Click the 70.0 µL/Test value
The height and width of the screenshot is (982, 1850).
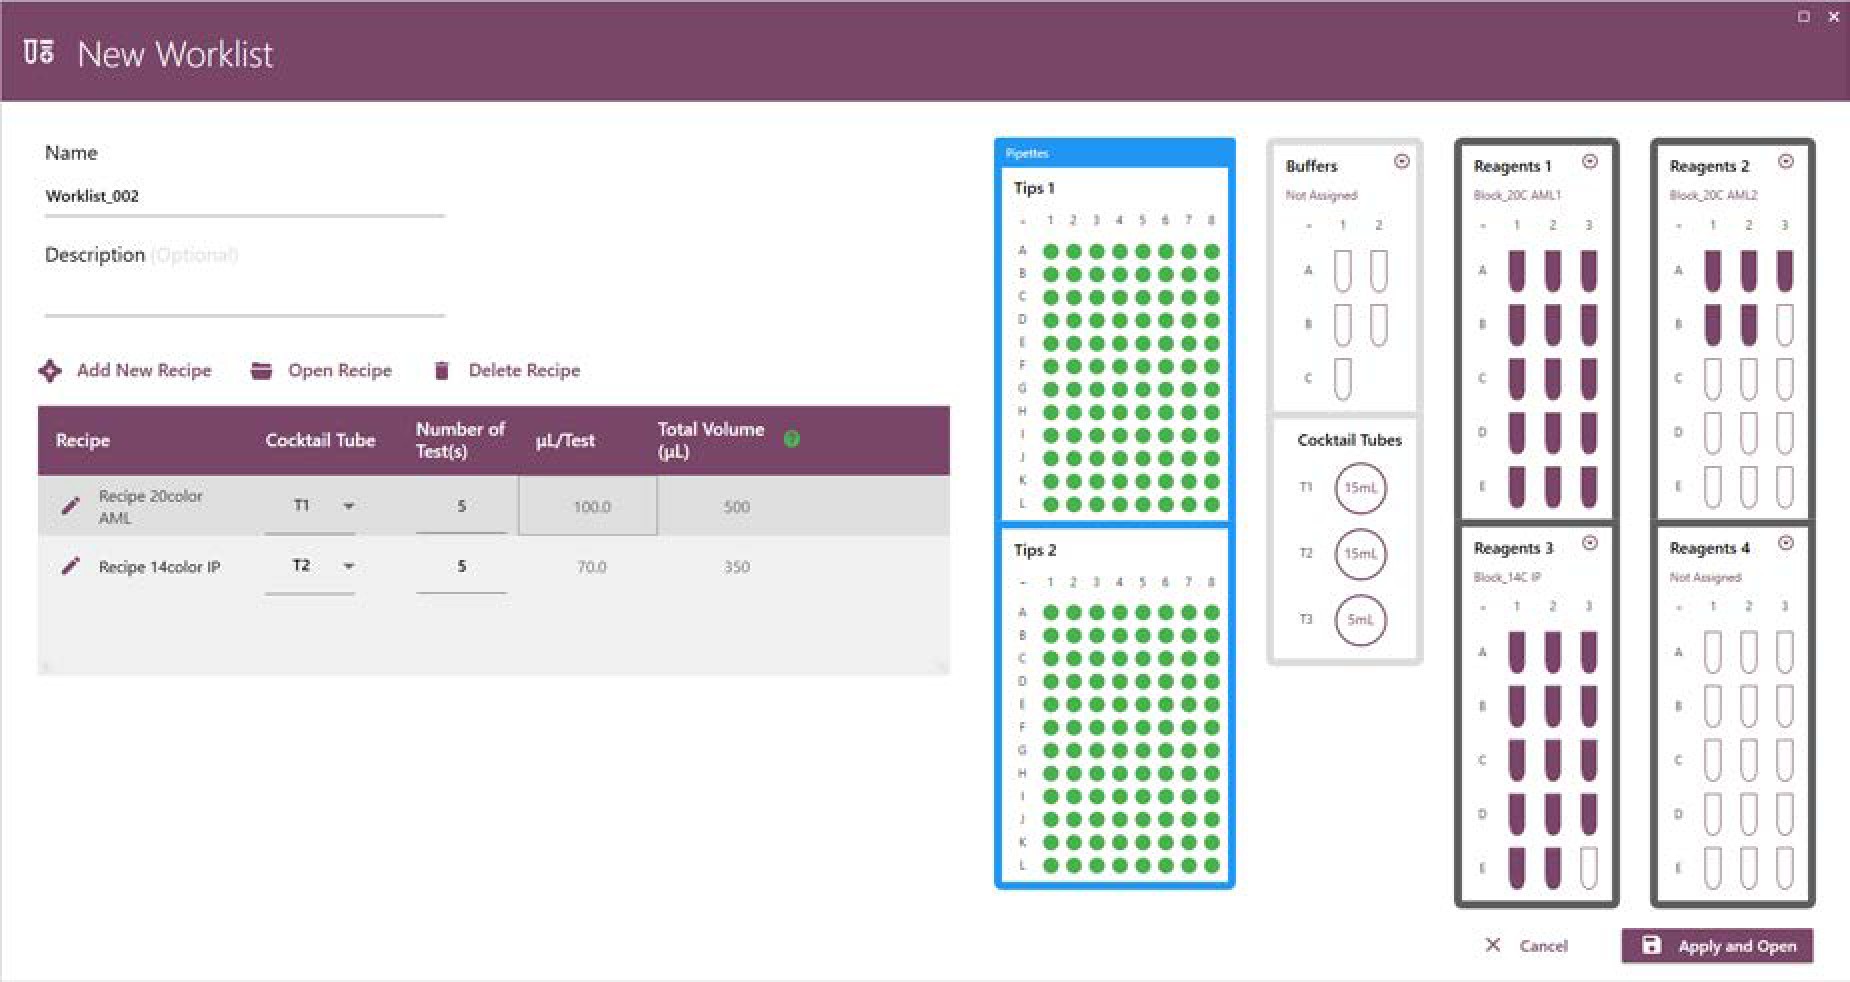pyautogui.click(x=591, y=567)
